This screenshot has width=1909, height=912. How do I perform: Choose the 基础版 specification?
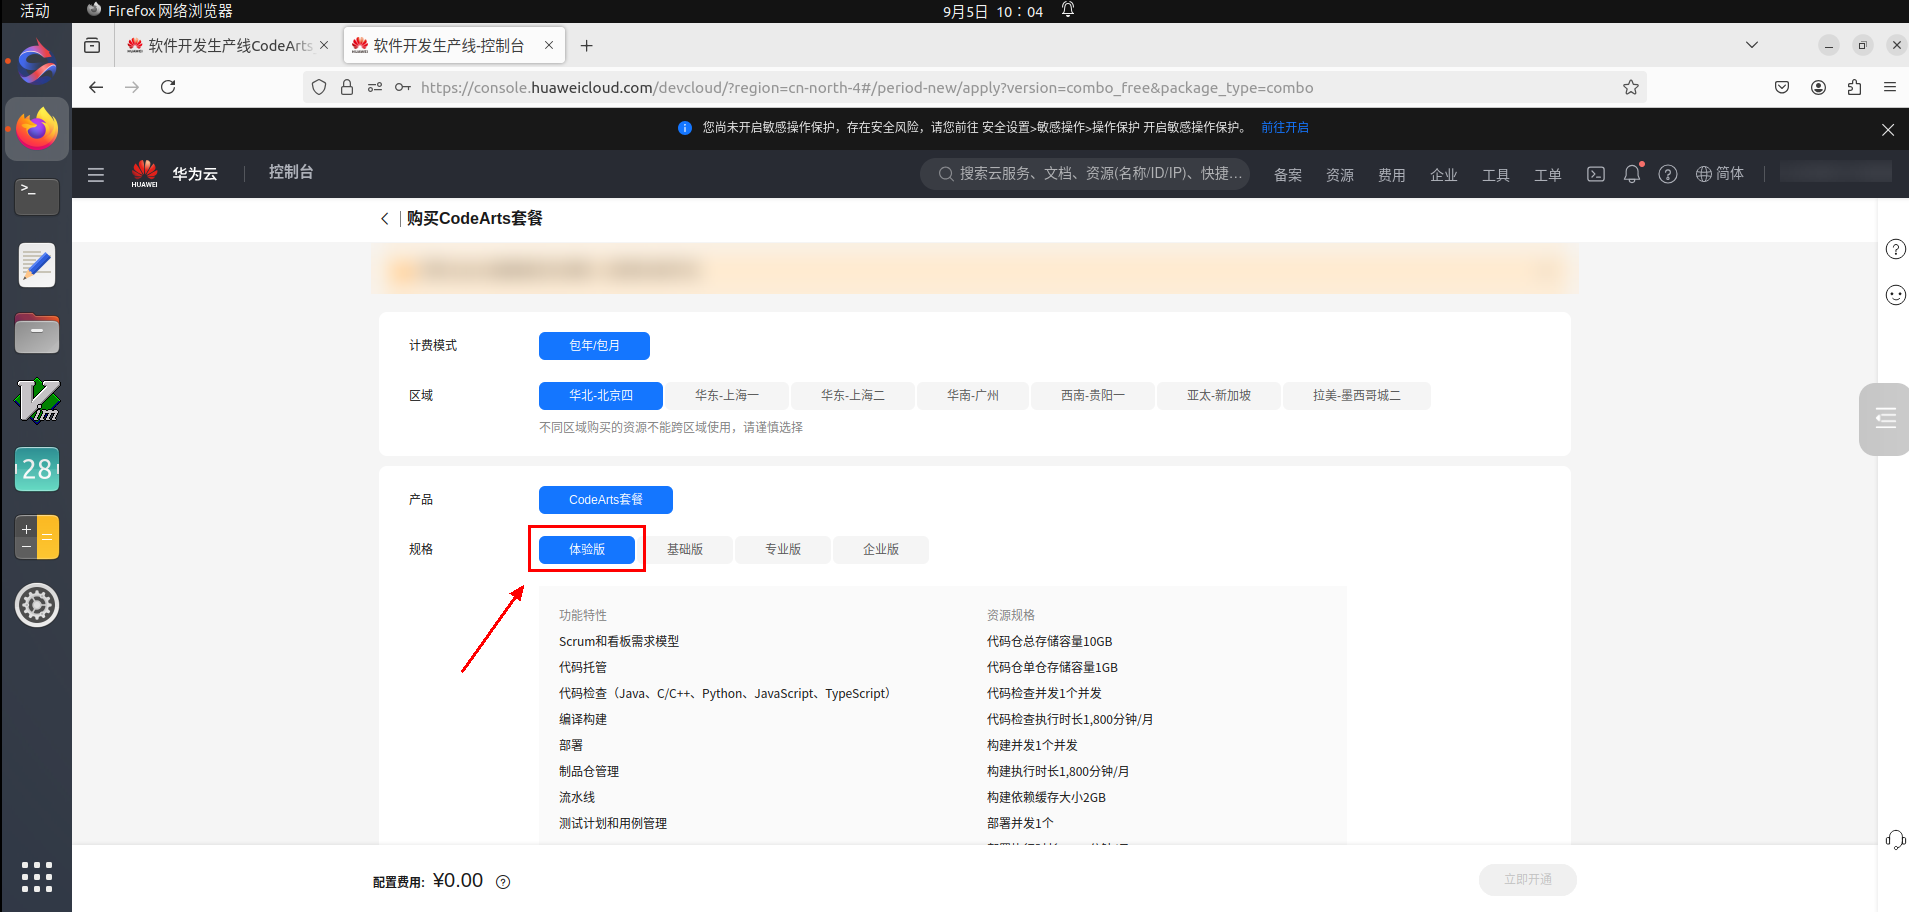click(685, 550)
